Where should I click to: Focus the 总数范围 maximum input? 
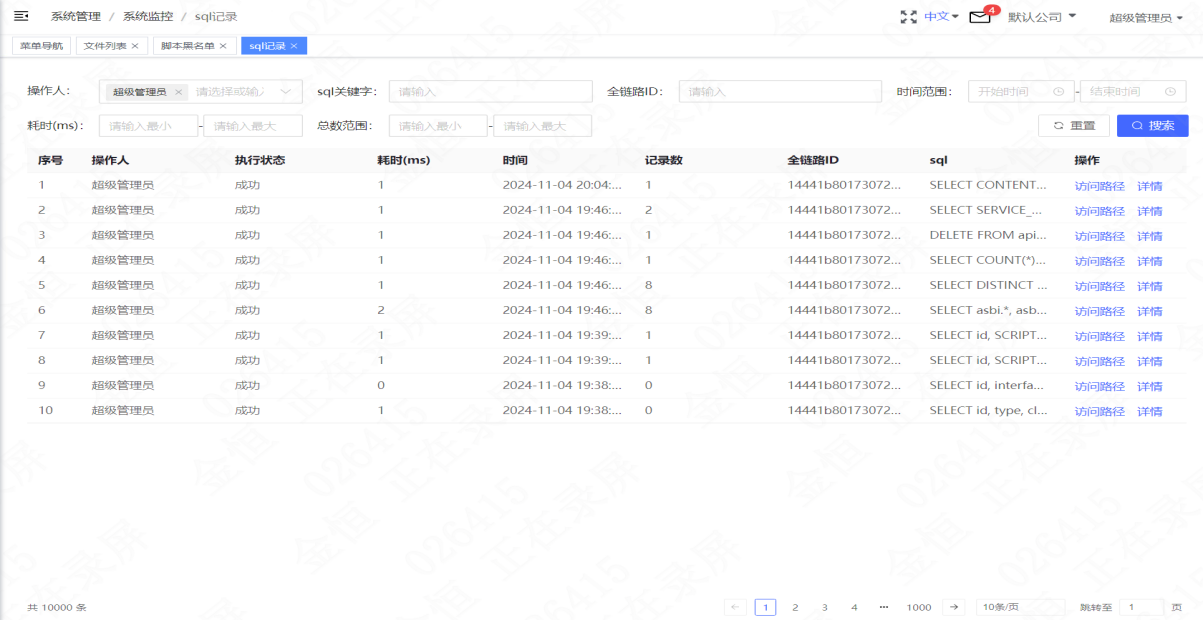(x=543, y=126)
